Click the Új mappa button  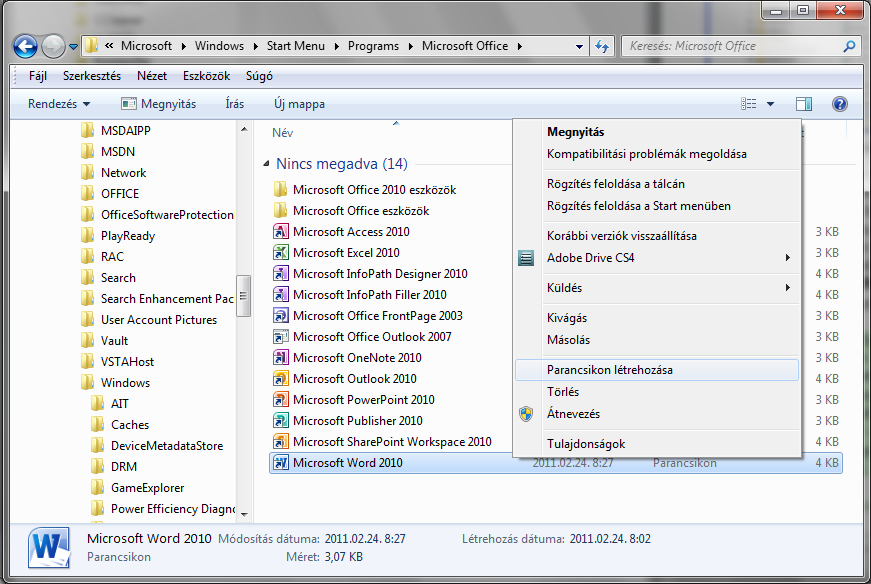[x=299, y=104]
